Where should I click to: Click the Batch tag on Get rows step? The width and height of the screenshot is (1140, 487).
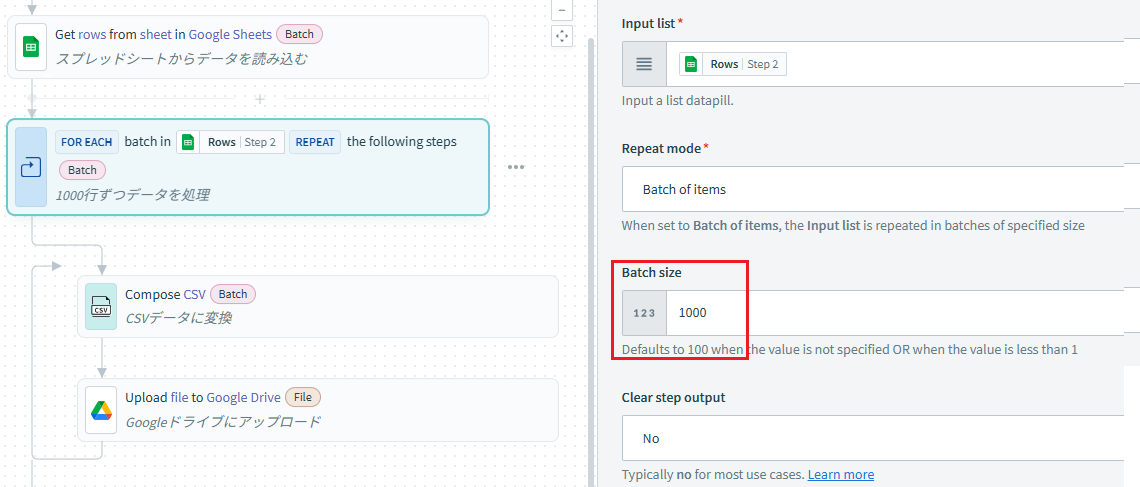point(299,34)
